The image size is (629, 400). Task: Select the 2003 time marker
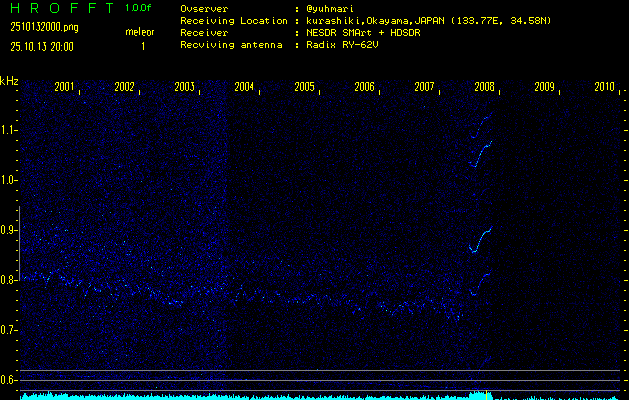(184, 87)
